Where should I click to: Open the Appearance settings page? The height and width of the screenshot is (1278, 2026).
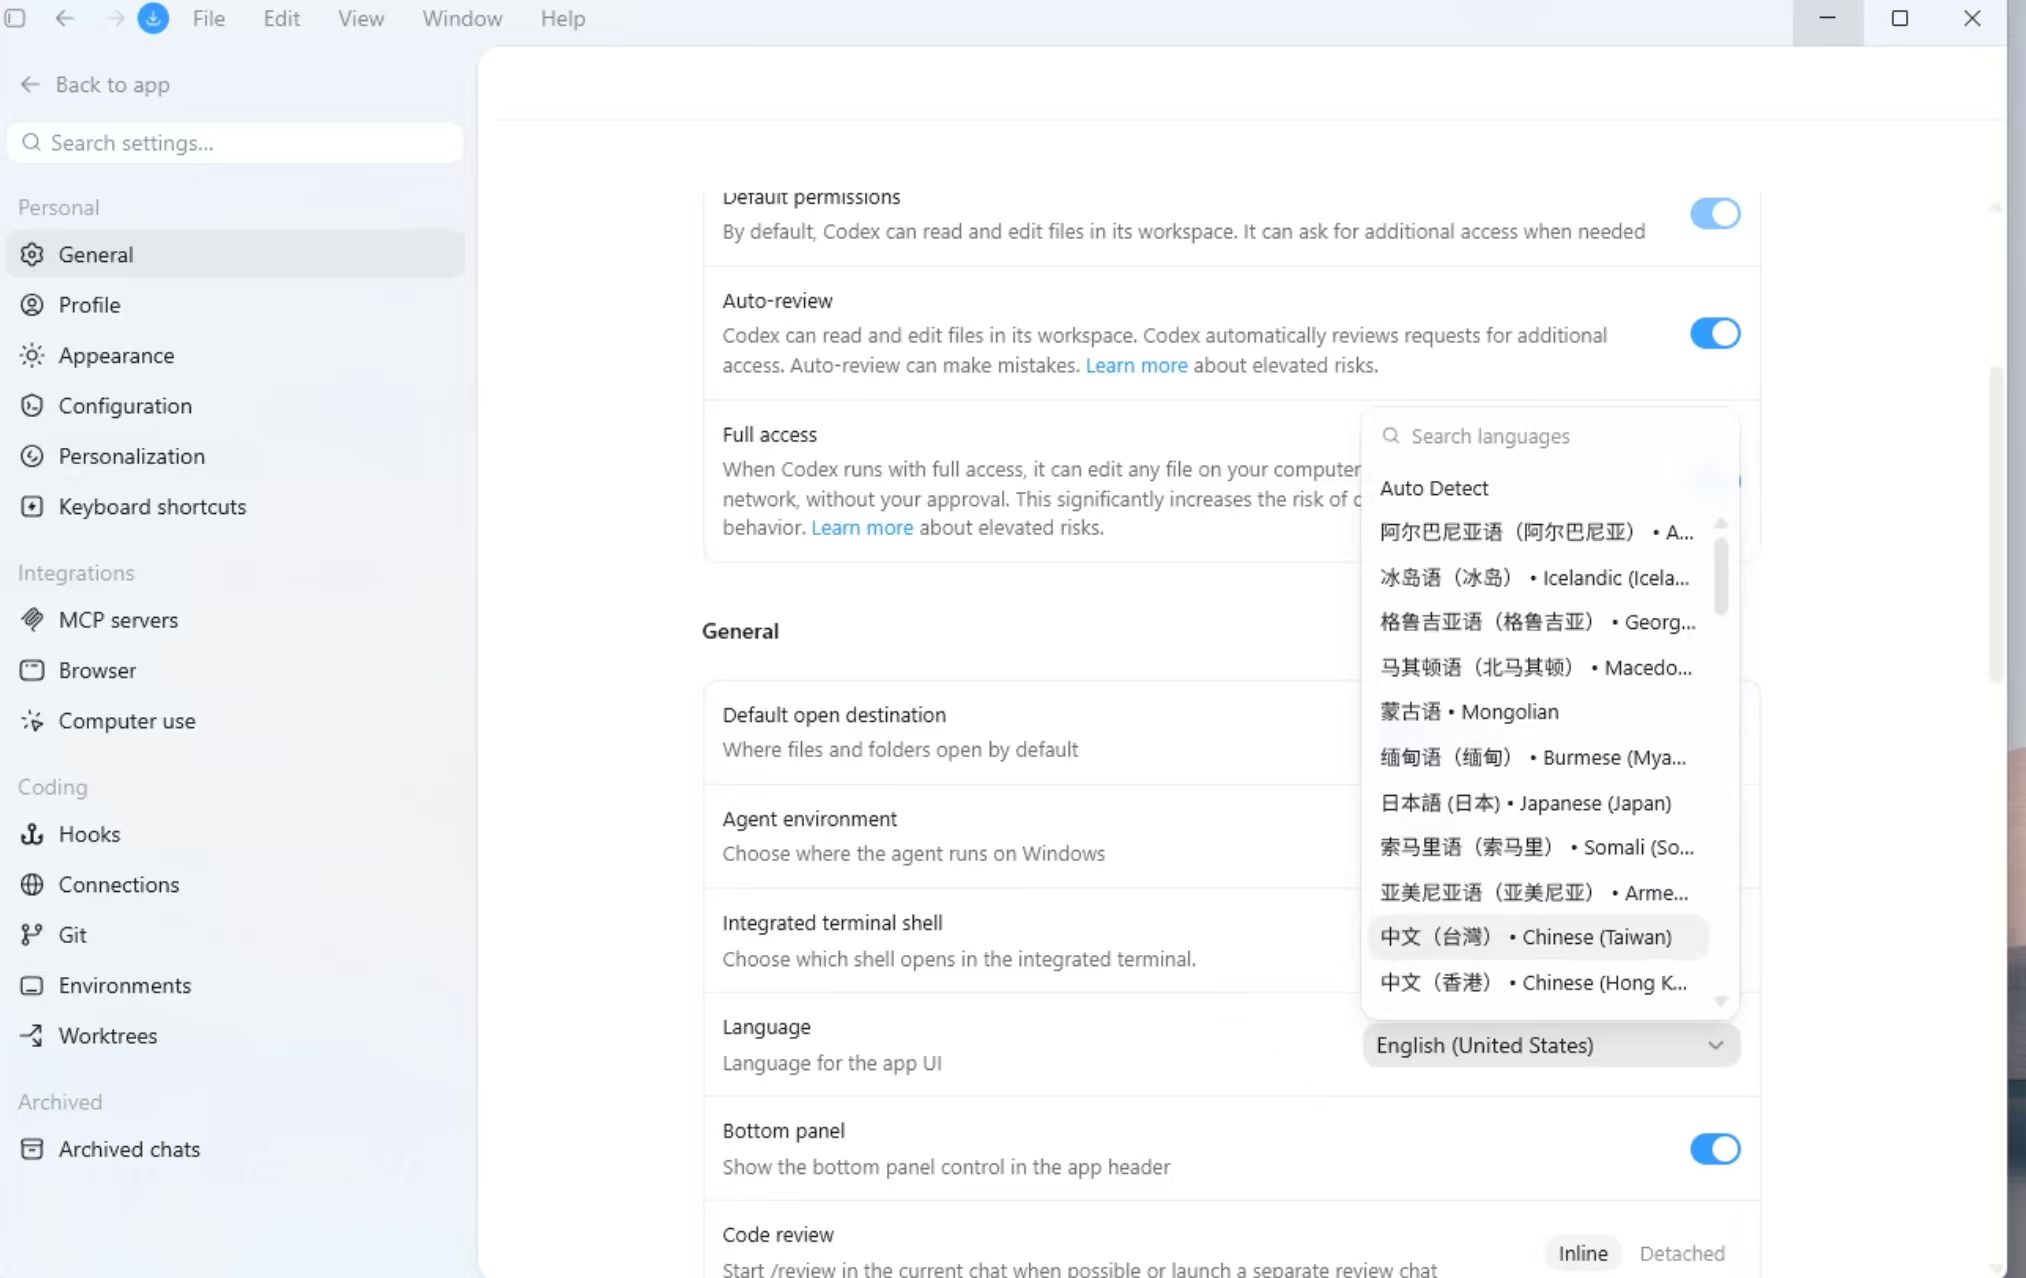tap(236, 356)
